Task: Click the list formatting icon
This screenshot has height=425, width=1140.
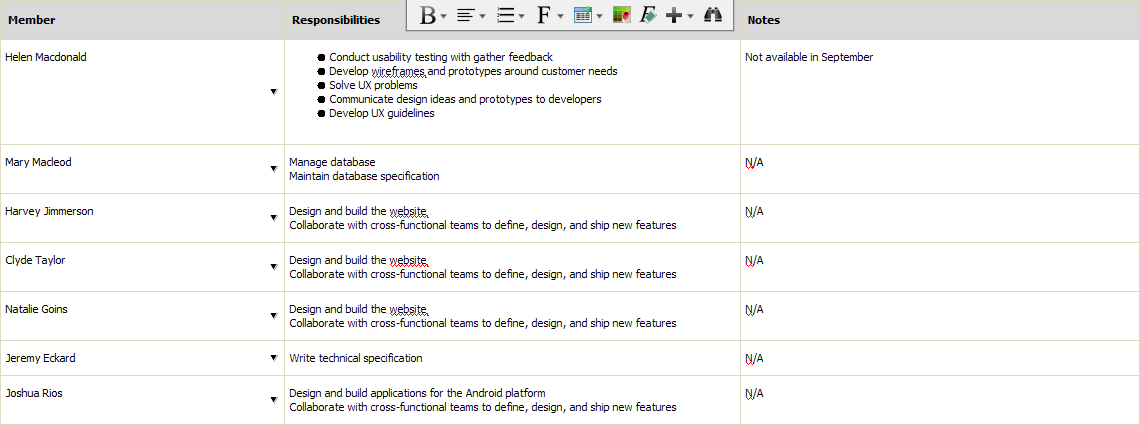Action: pyautogui.click(x=505, y=15)
